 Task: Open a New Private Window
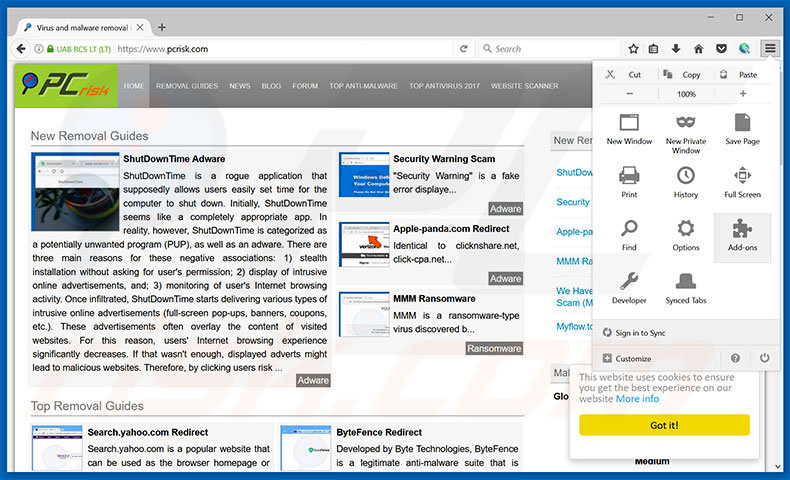click(x=686, y=134)
